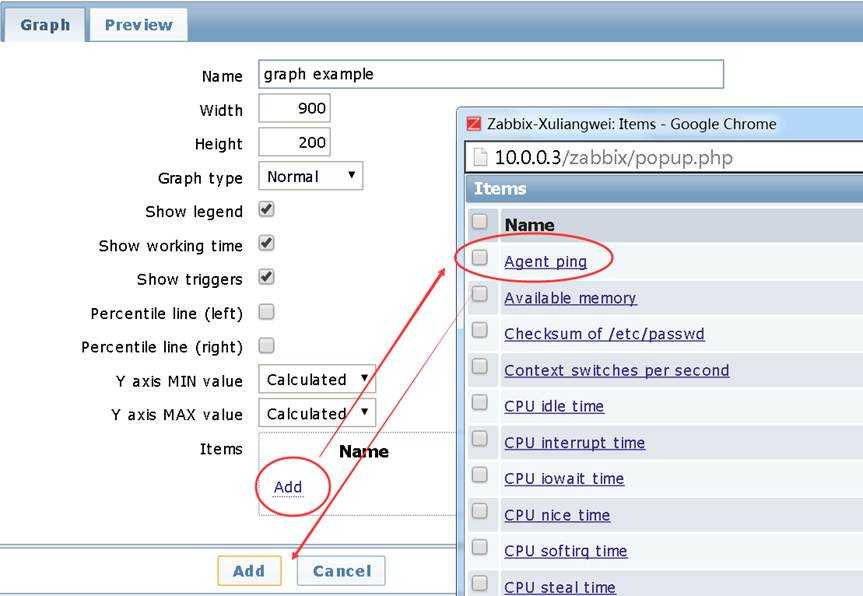This screenshot has height=596, width=863.
Task: Check the Checksum of /etc/passwd checkbox
Action: tap(479, 330)
